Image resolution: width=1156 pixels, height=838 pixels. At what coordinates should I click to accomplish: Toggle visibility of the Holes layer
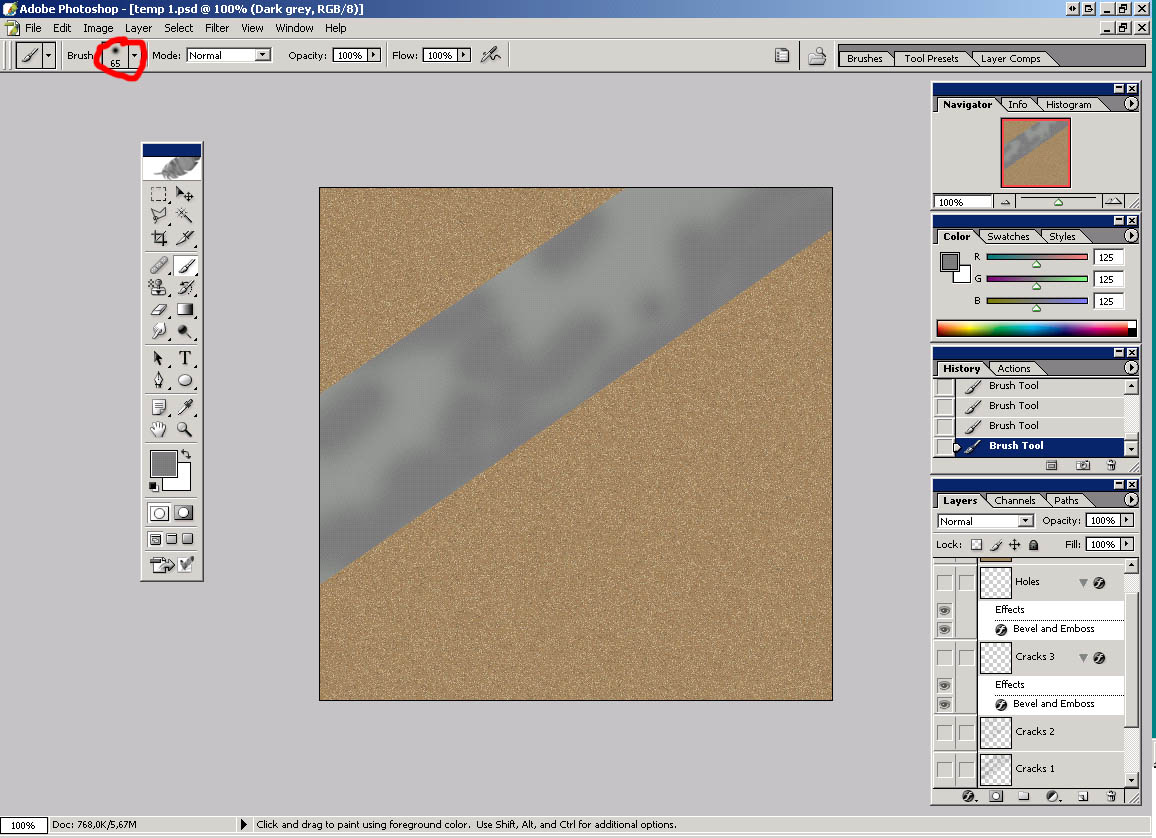pos(944,582)
